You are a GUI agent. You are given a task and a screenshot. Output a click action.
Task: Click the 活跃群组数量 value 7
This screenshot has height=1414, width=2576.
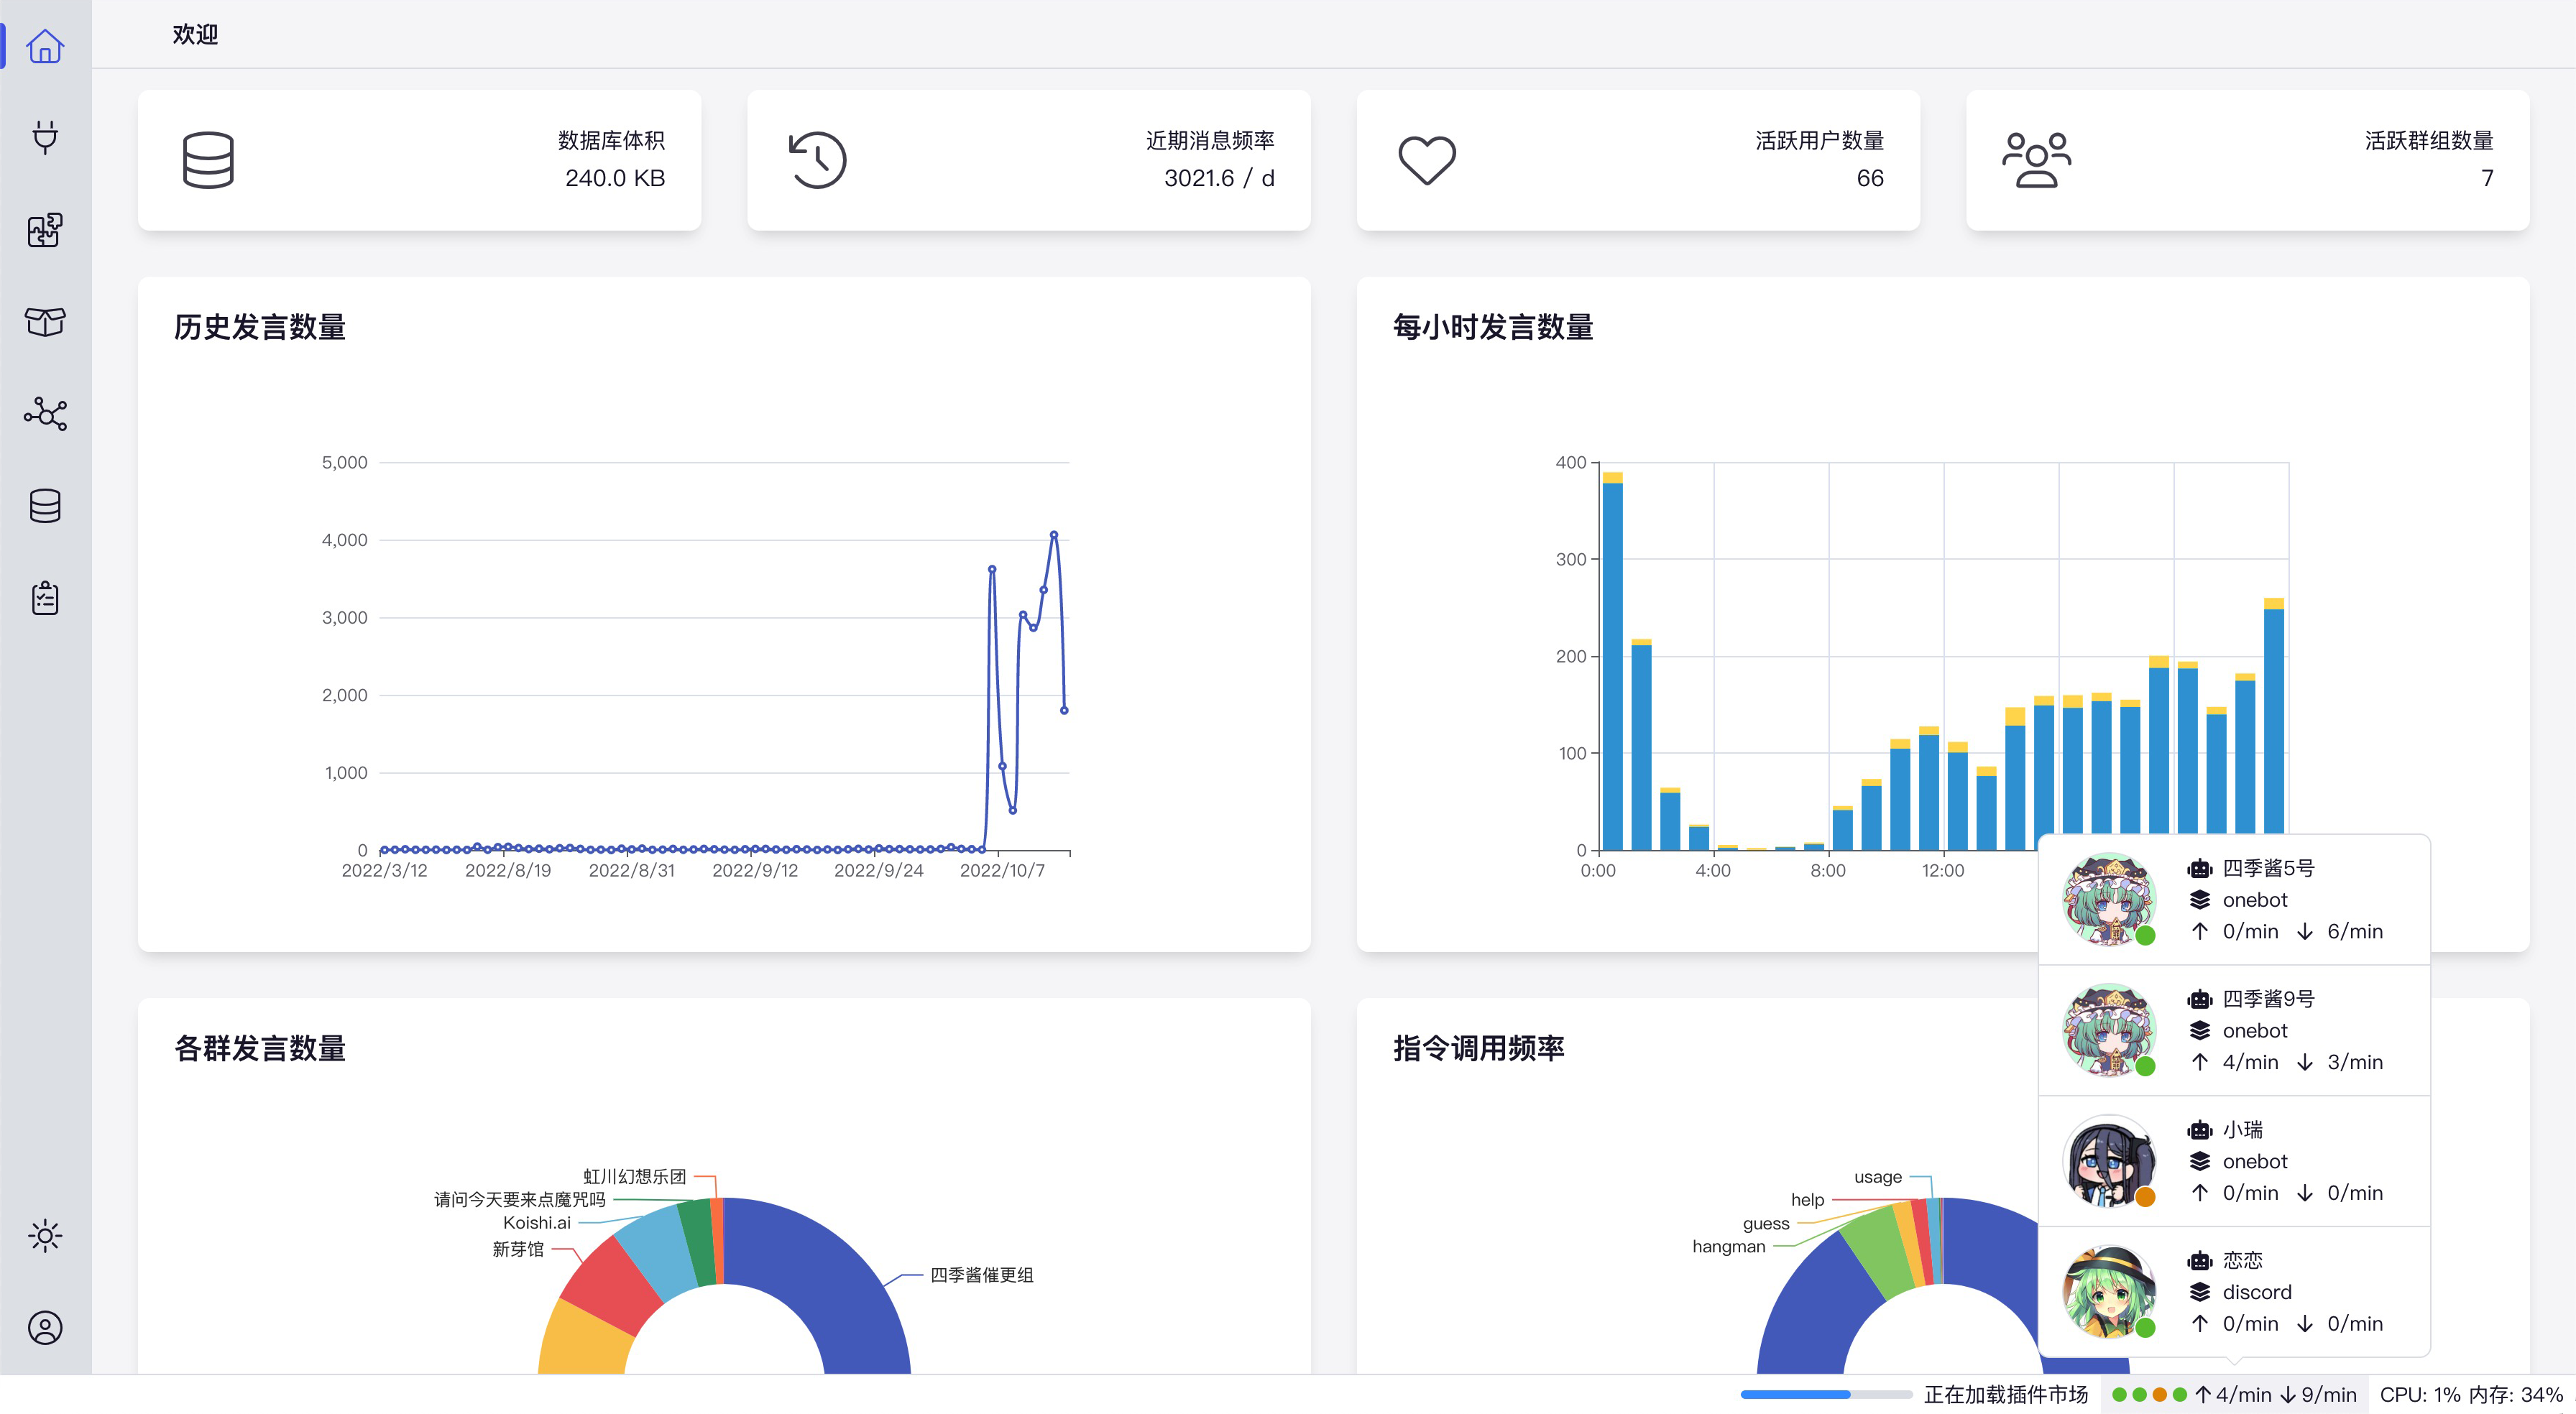coord(2487,178)
